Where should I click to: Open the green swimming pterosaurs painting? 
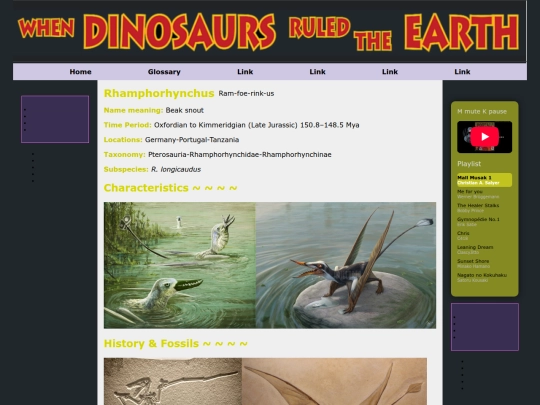pos(180,265)
